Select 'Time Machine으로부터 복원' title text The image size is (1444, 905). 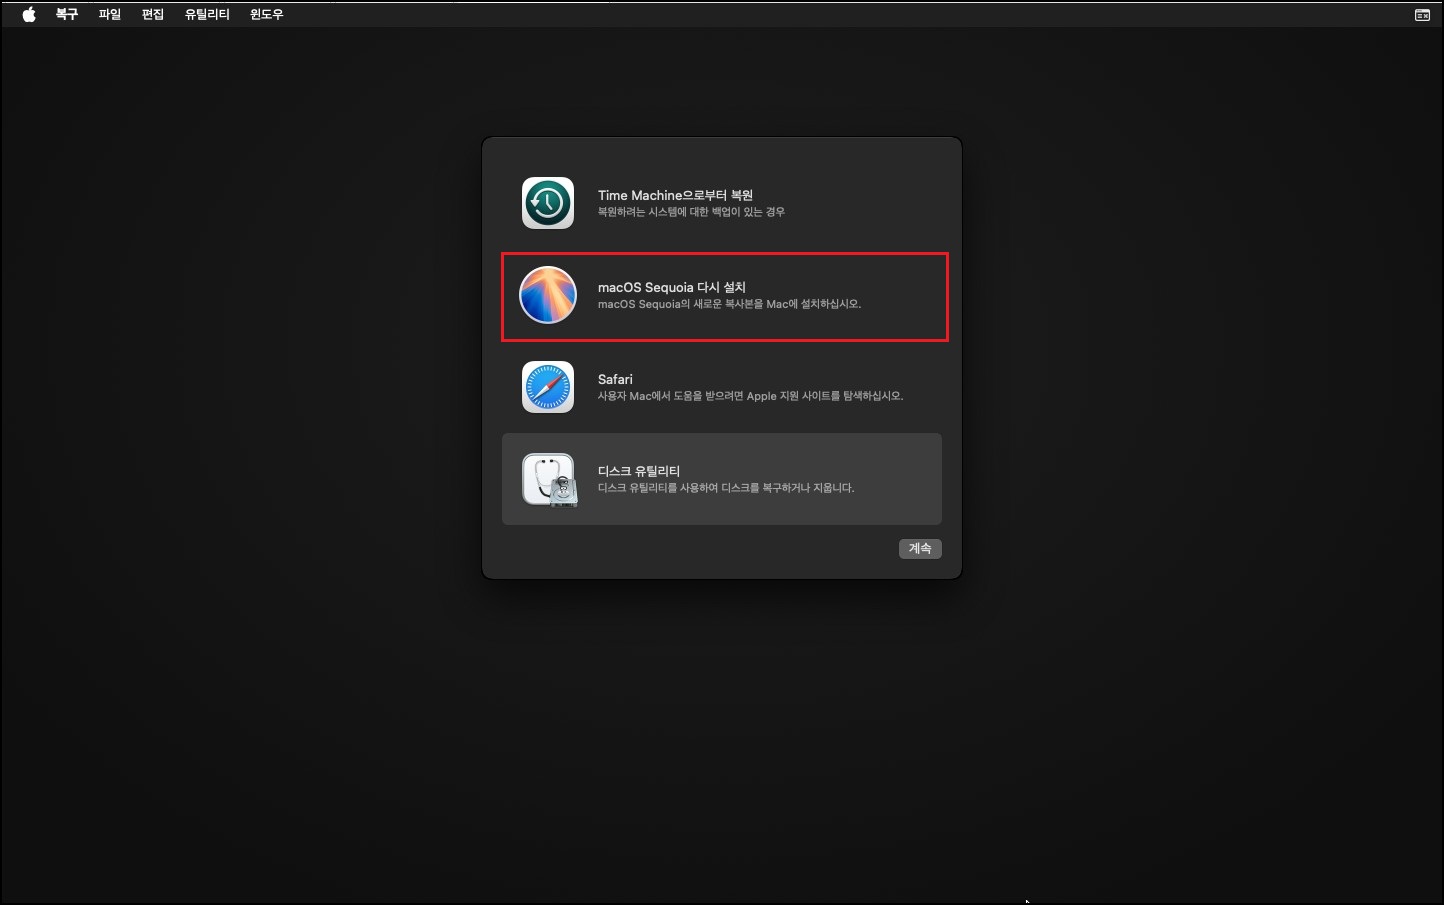(675, 195)
